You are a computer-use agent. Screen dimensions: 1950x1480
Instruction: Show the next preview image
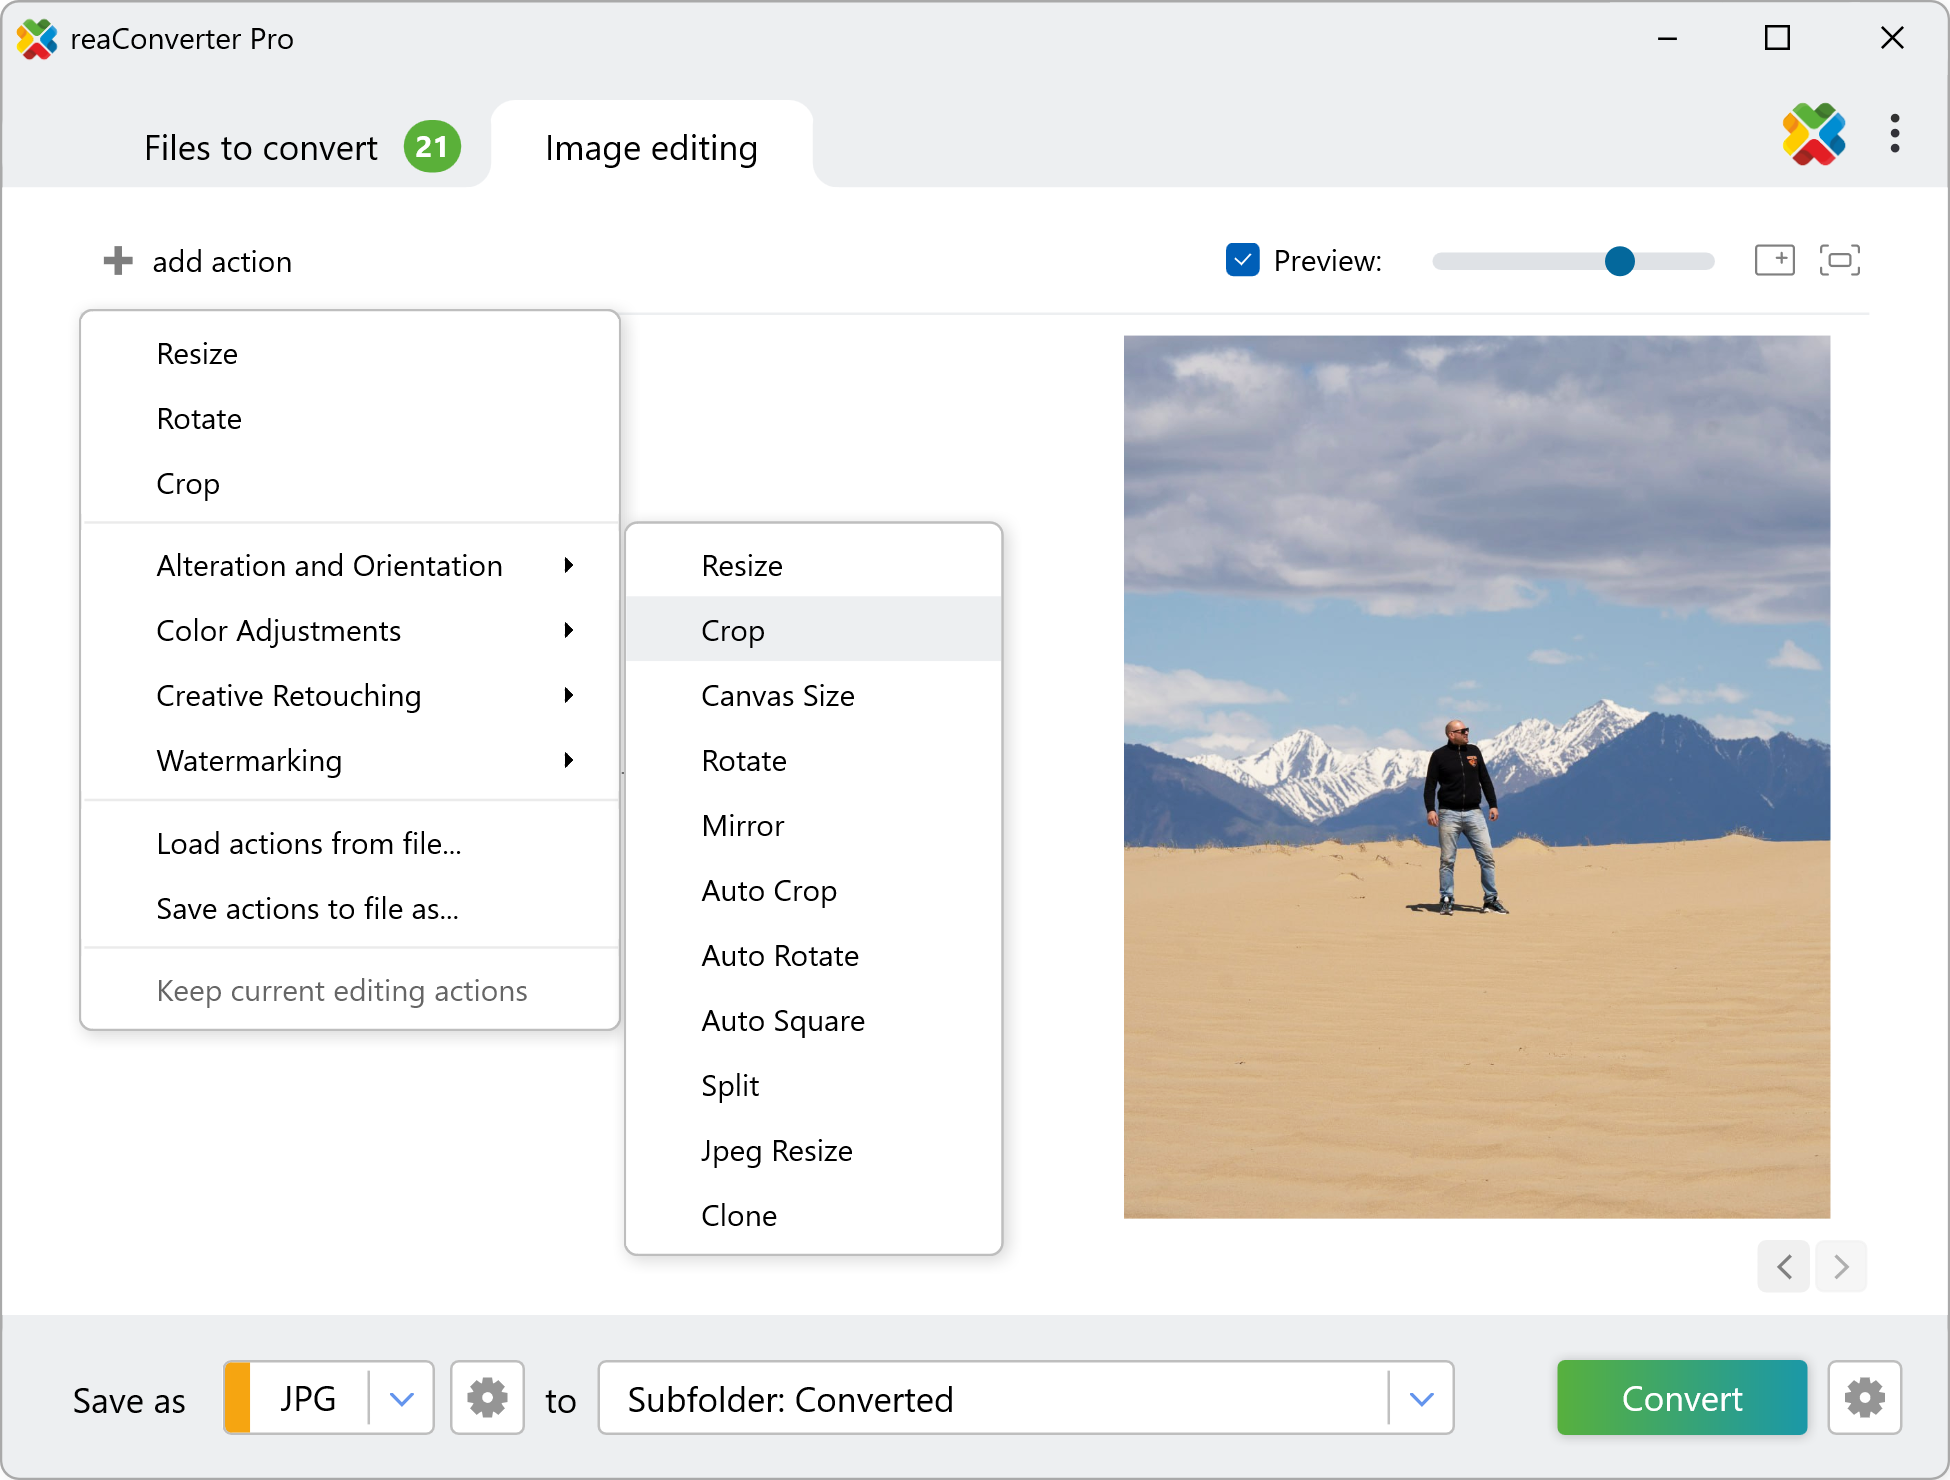click(x=1841, y=1267)
